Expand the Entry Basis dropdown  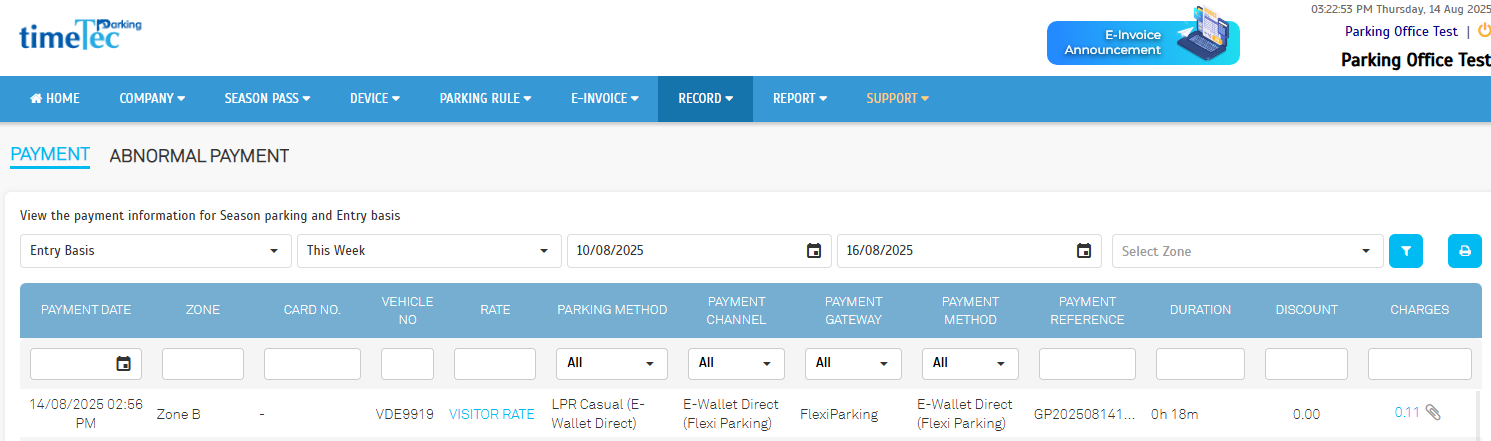pos(155,251)
